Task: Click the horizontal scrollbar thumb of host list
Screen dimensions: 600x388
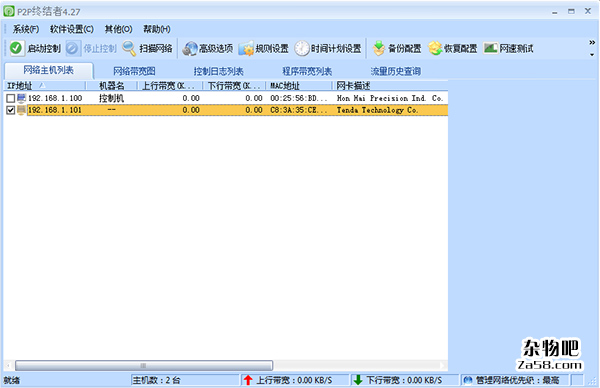Action: click(144, 365)
